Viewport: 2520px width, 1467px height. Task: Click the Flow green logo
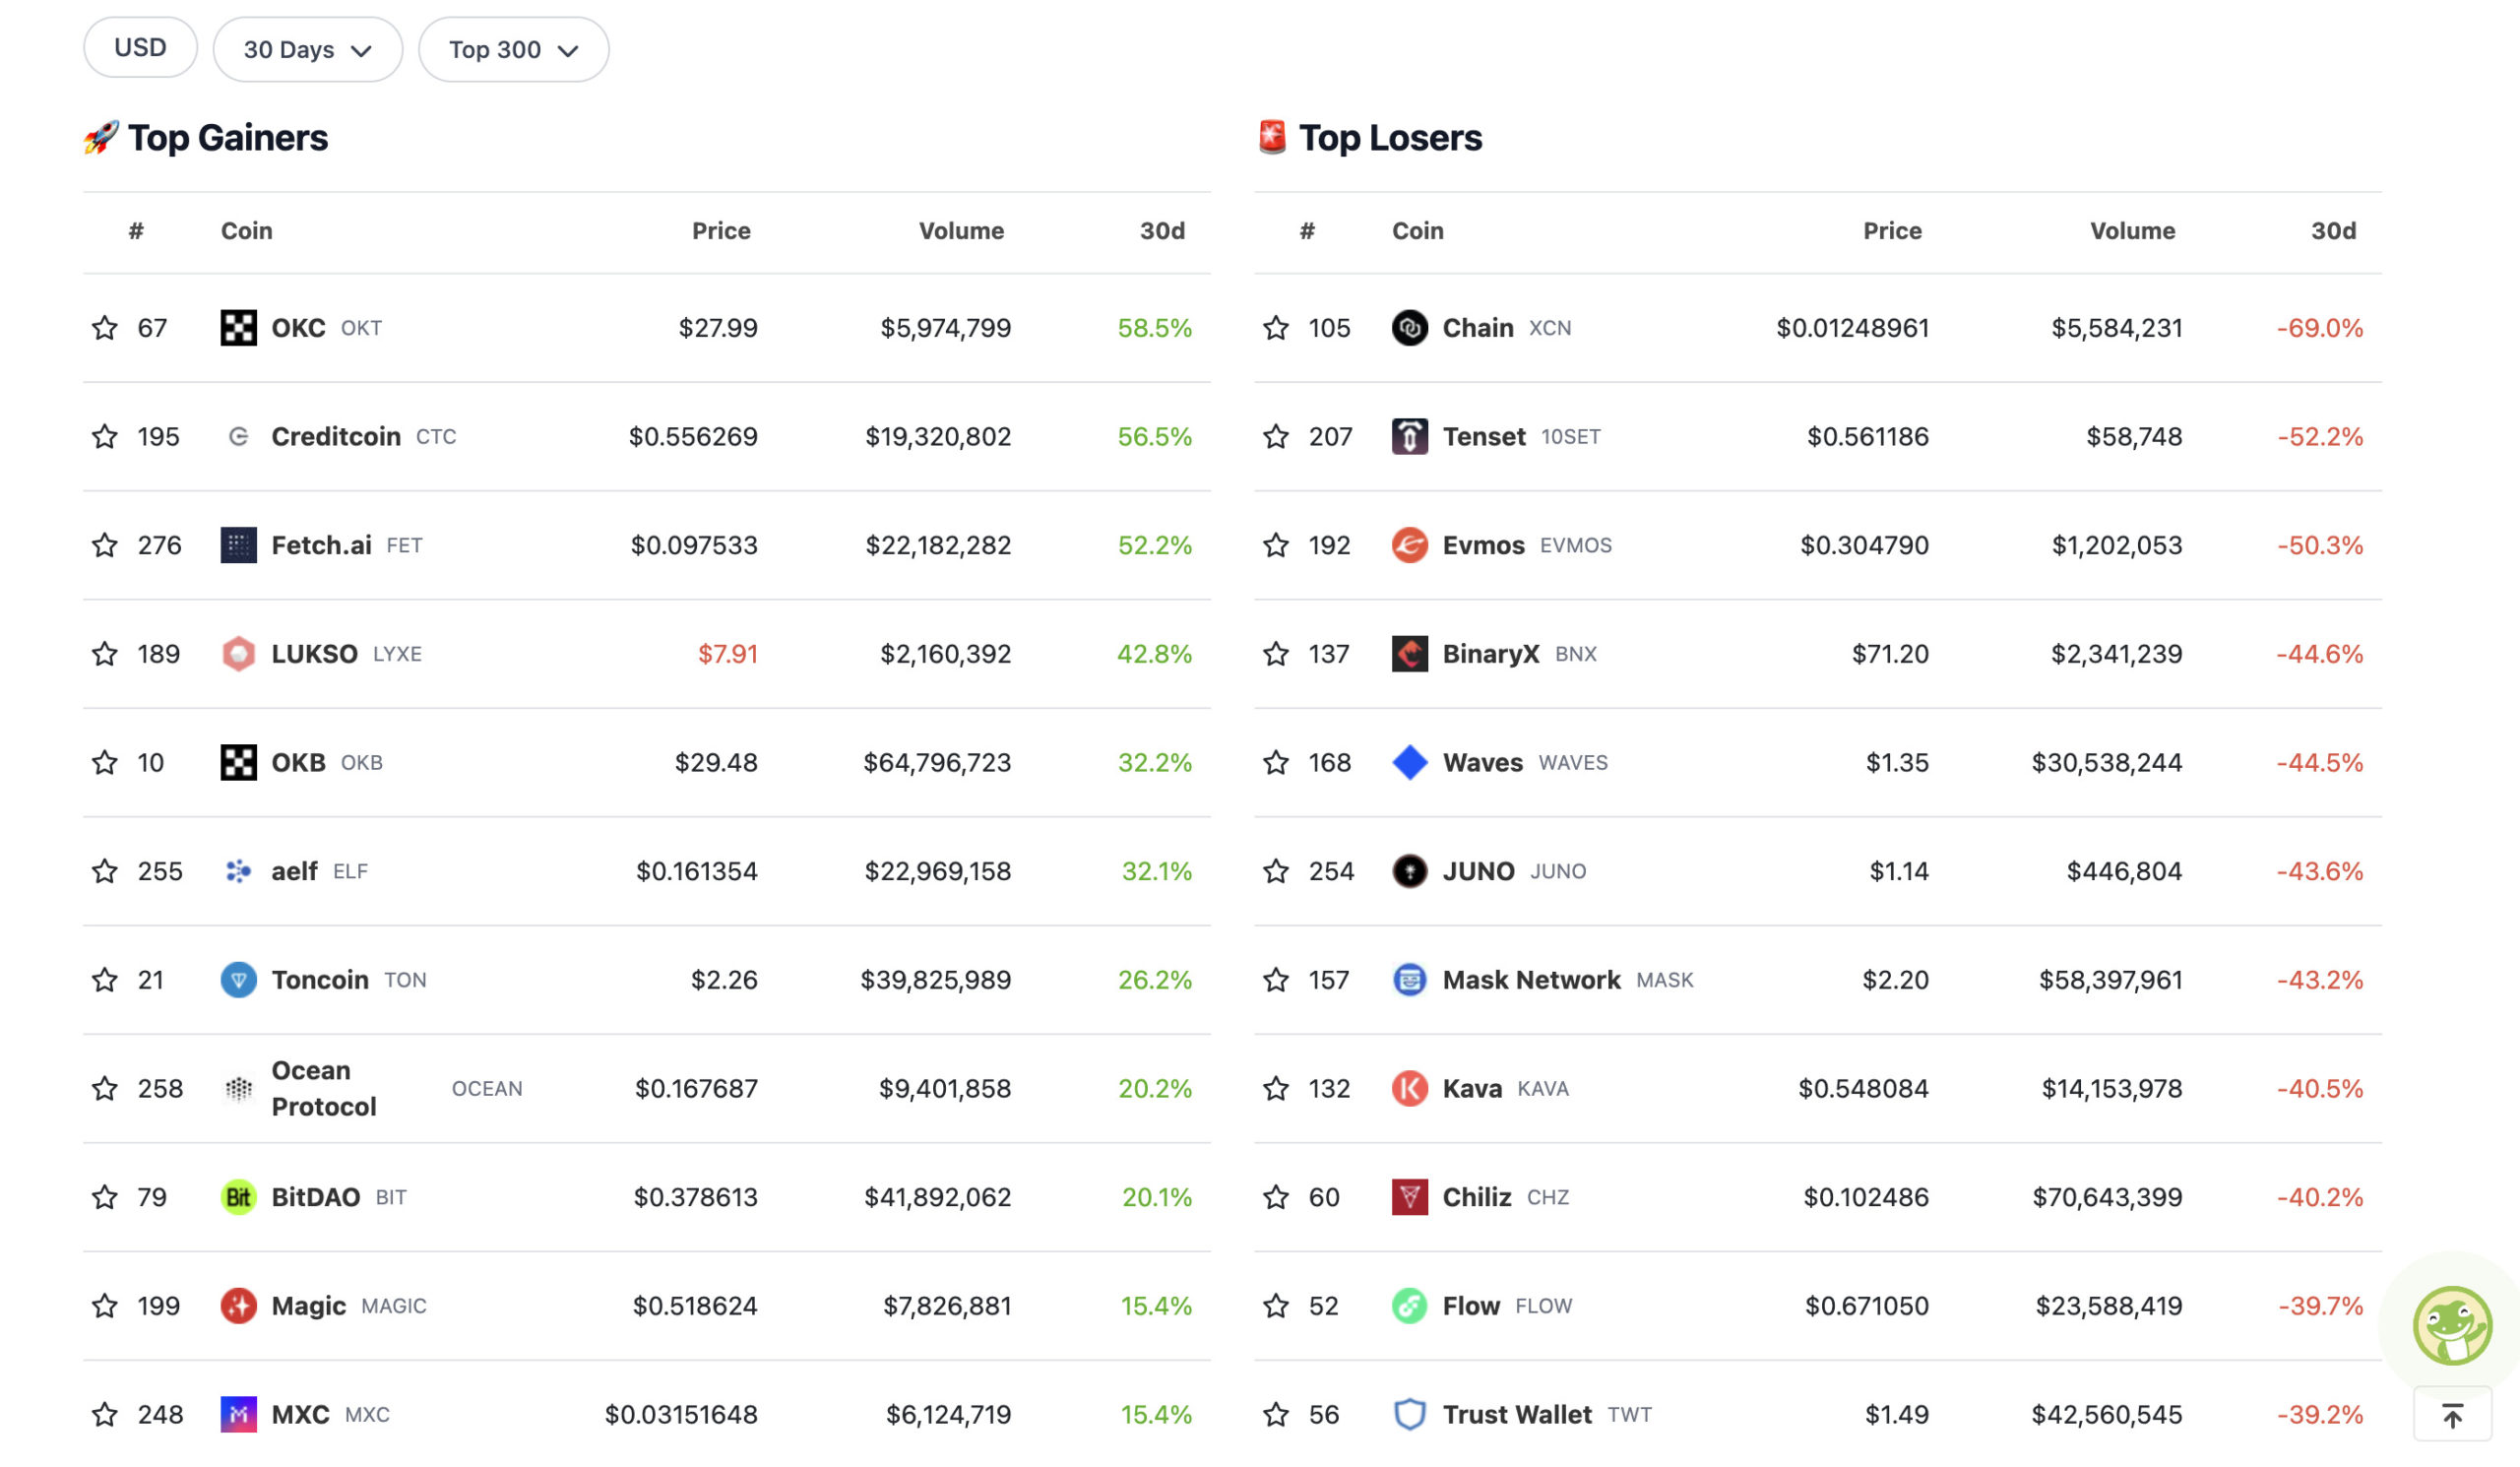tap(1410, 1306)
